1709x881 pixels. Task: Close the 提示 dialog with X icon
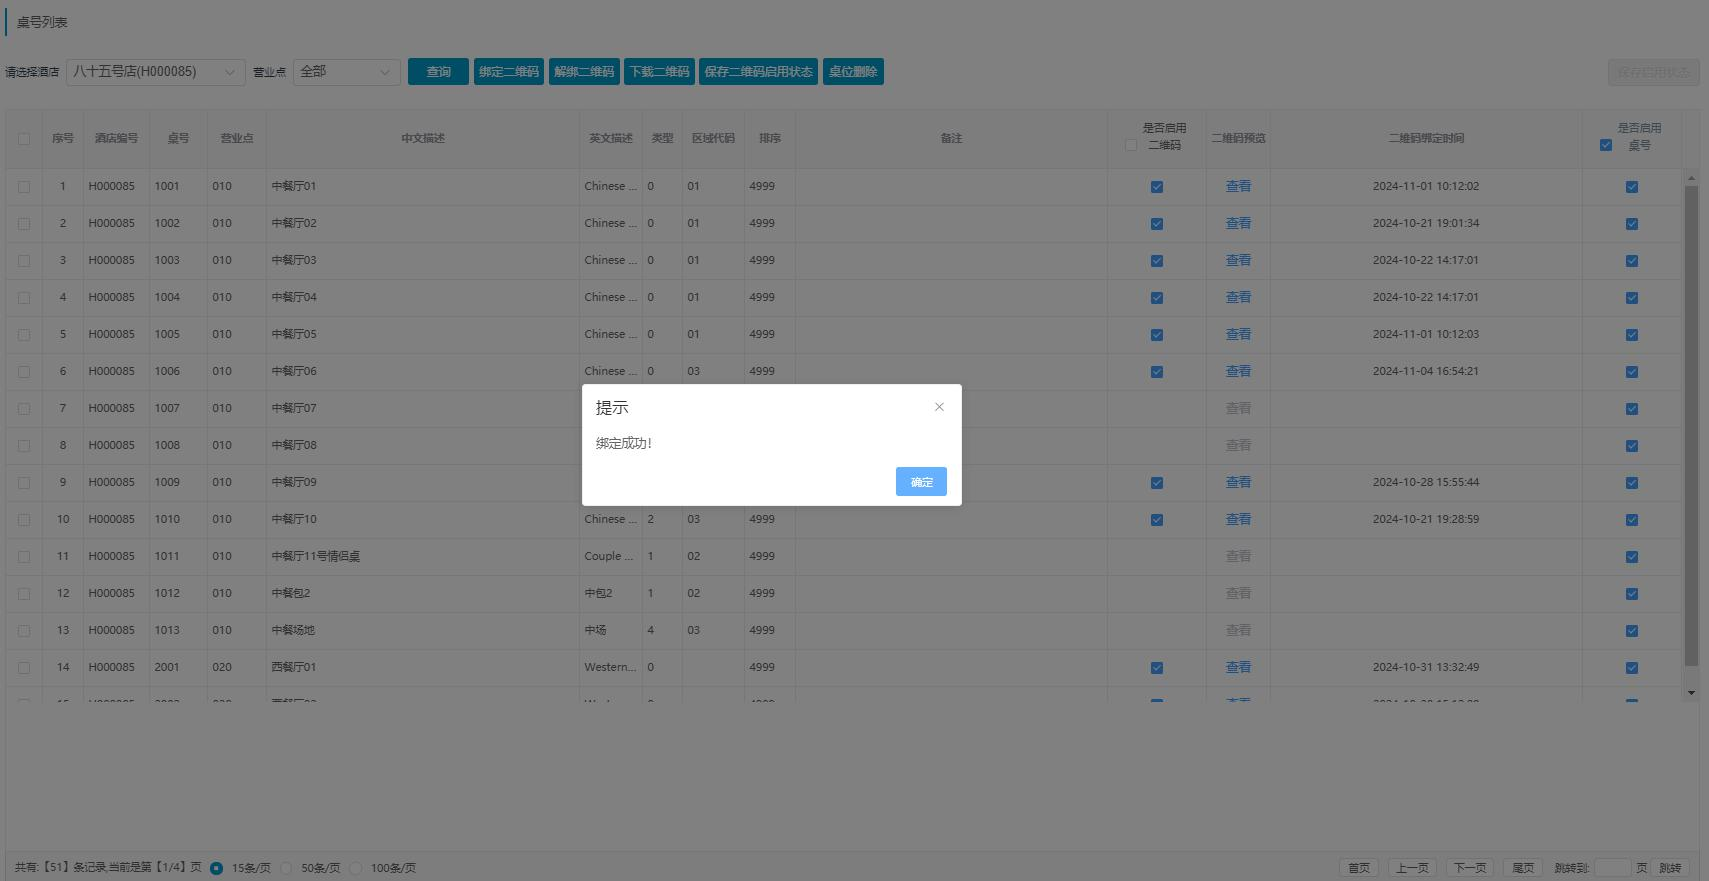tap(939, 407)
